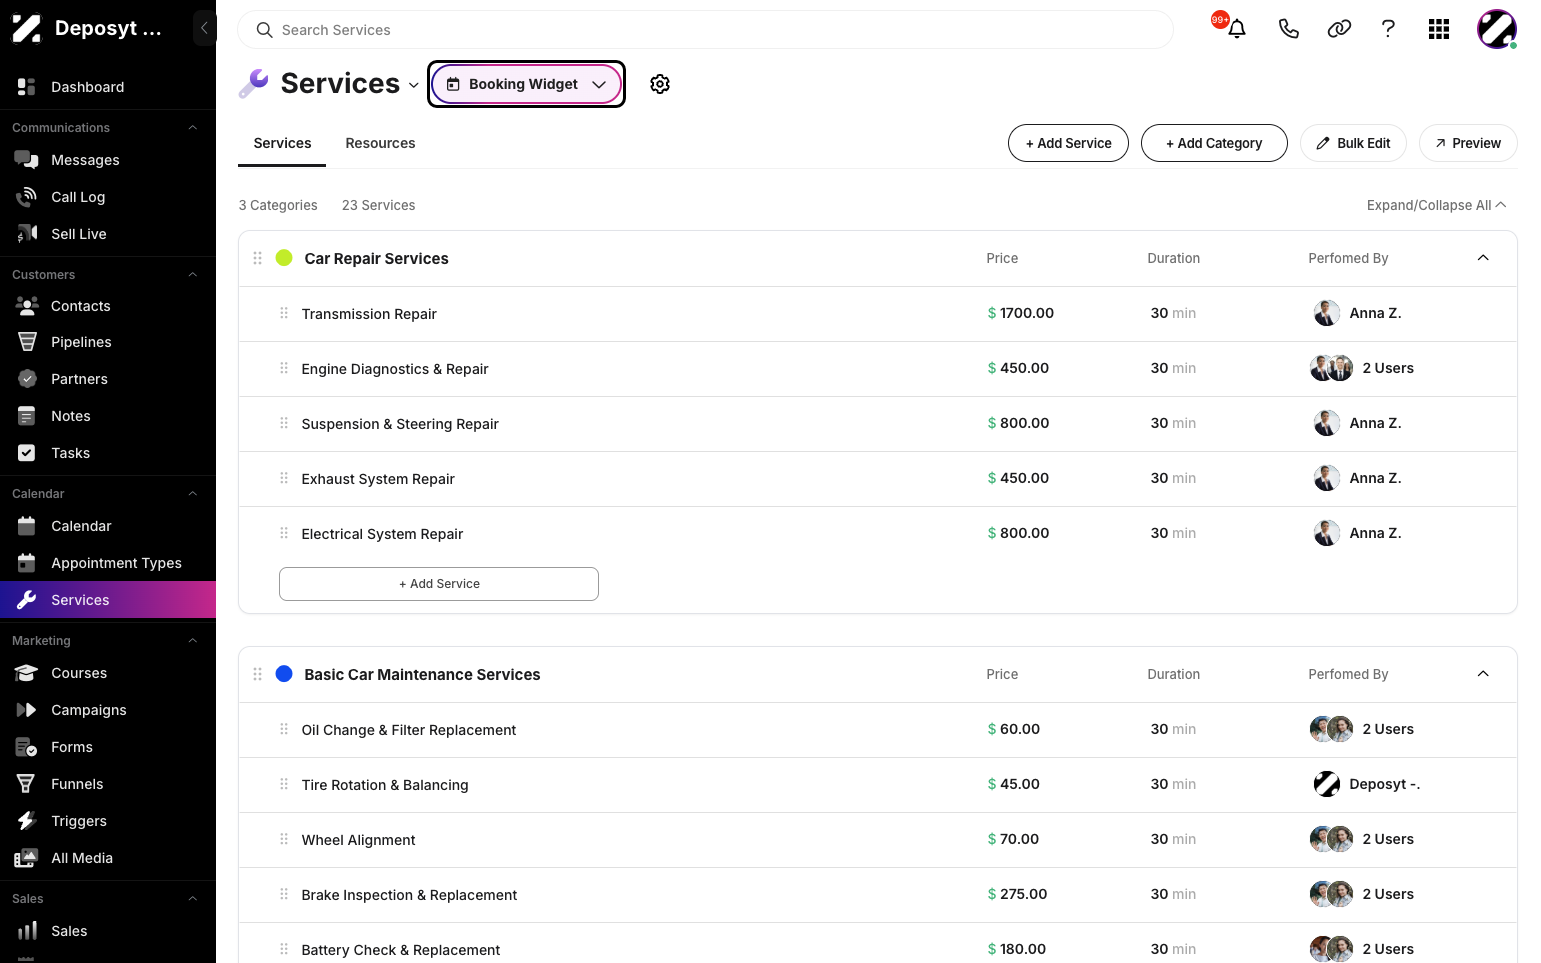Open the Booking Widget dropdown
The image size is (1541, 963).
pos(526,84)
